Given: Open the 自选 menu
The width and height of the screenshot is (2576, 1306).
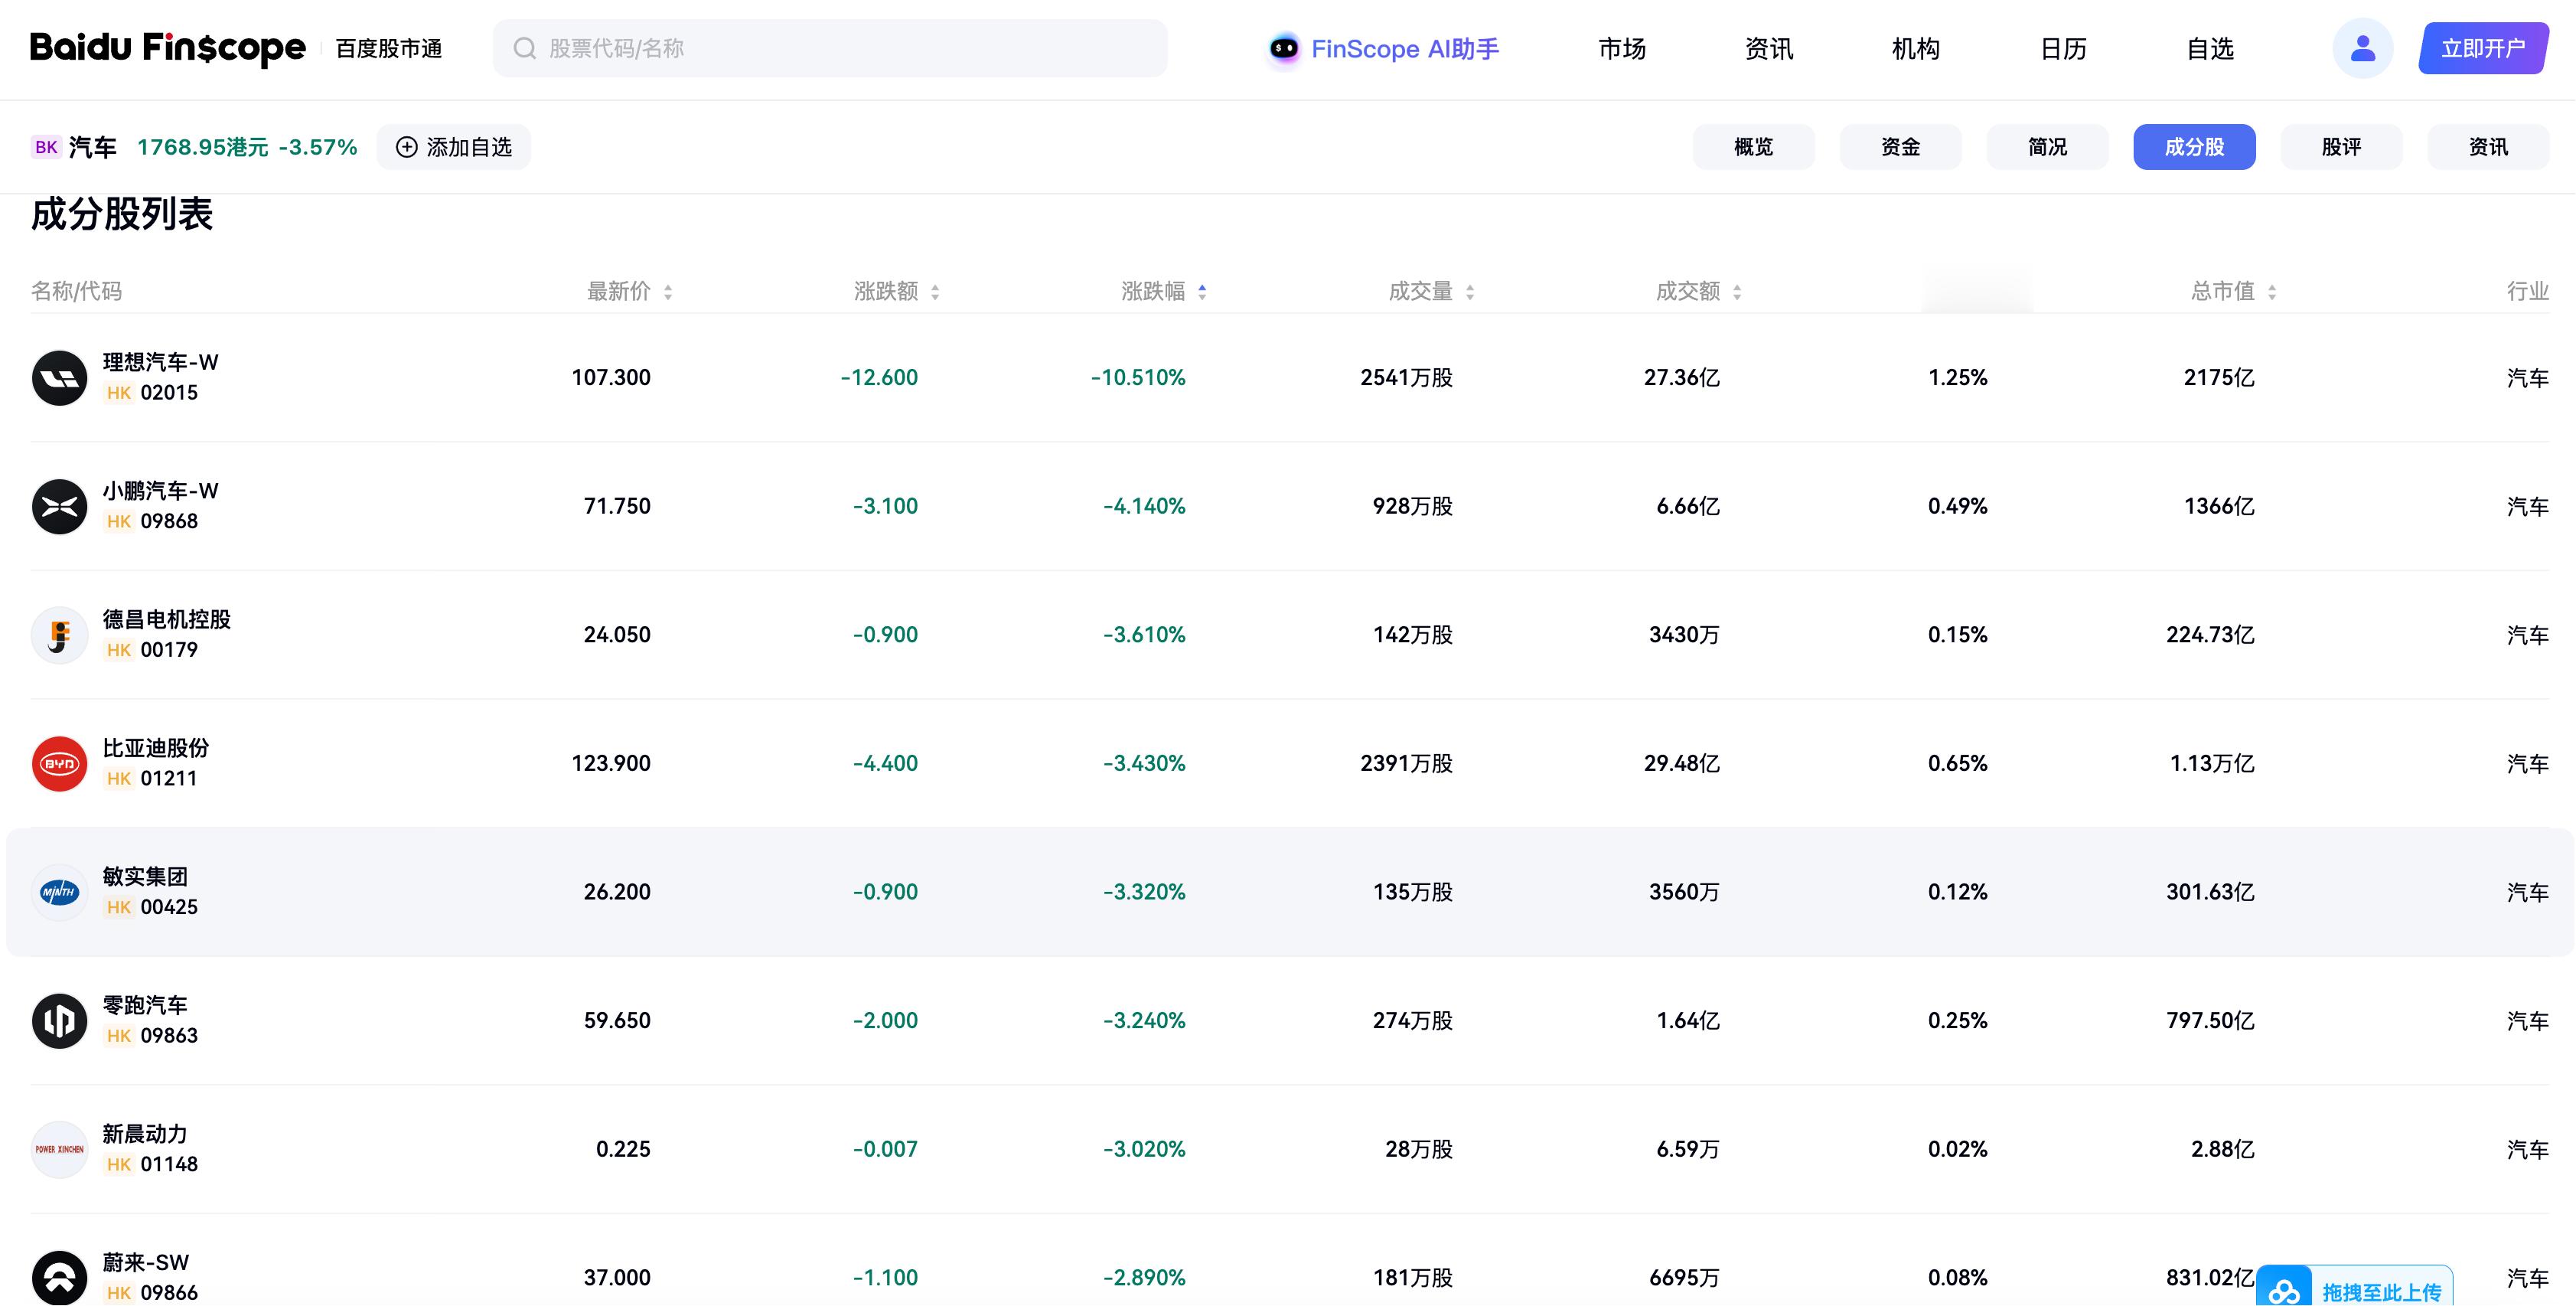Looking at the screenshot, I should tap(2210, 48).
